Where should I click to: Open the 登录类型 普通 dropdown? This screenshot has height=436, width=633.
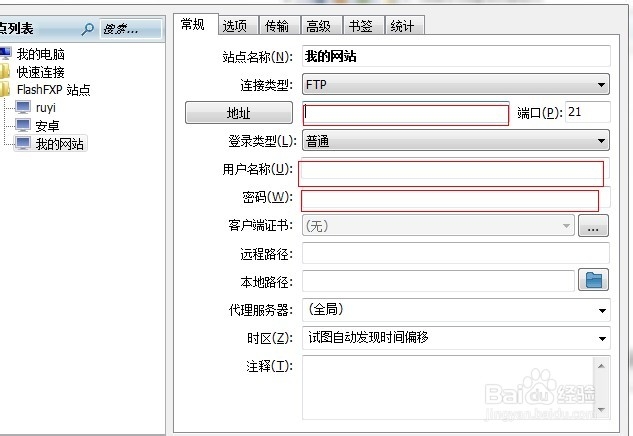click(456, 140)
